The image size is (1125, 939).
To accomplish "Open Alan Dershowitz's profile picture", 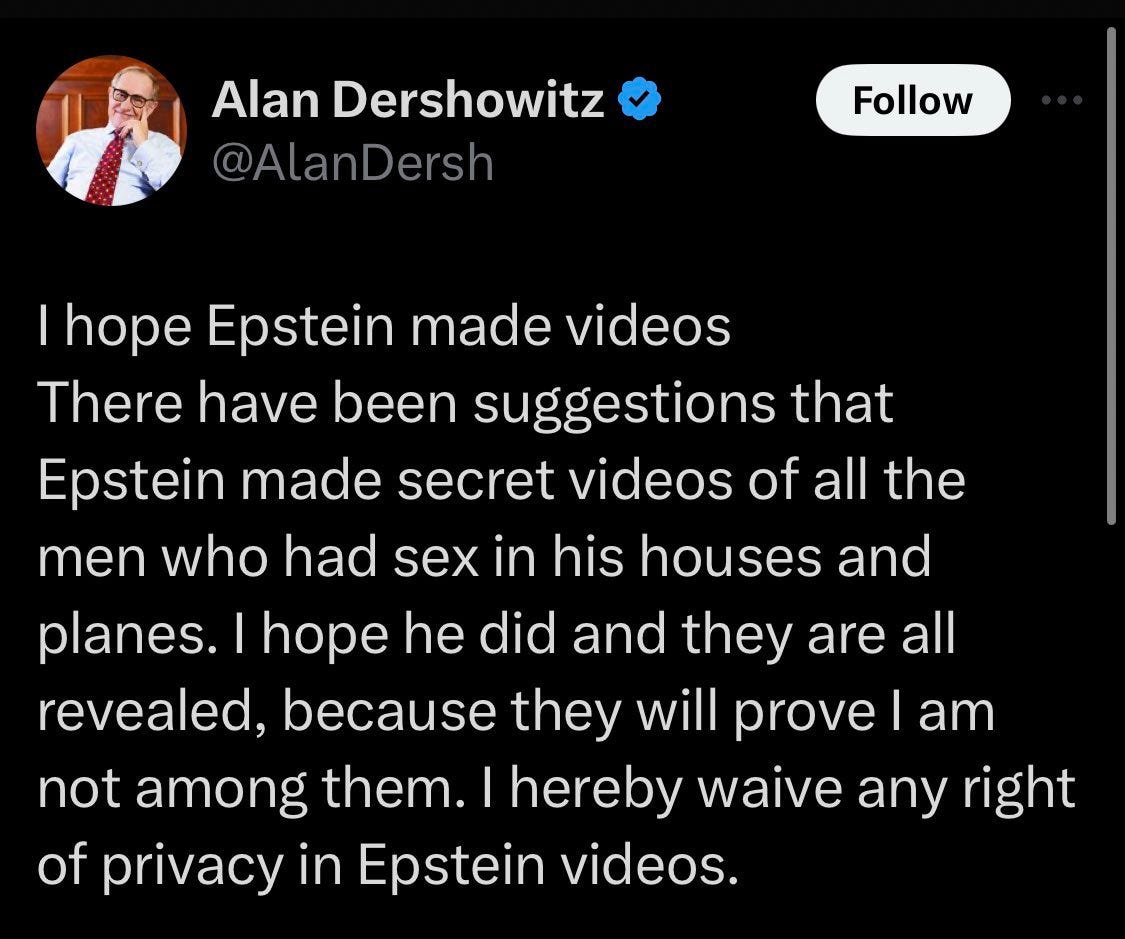I will (x=111, y=131).
